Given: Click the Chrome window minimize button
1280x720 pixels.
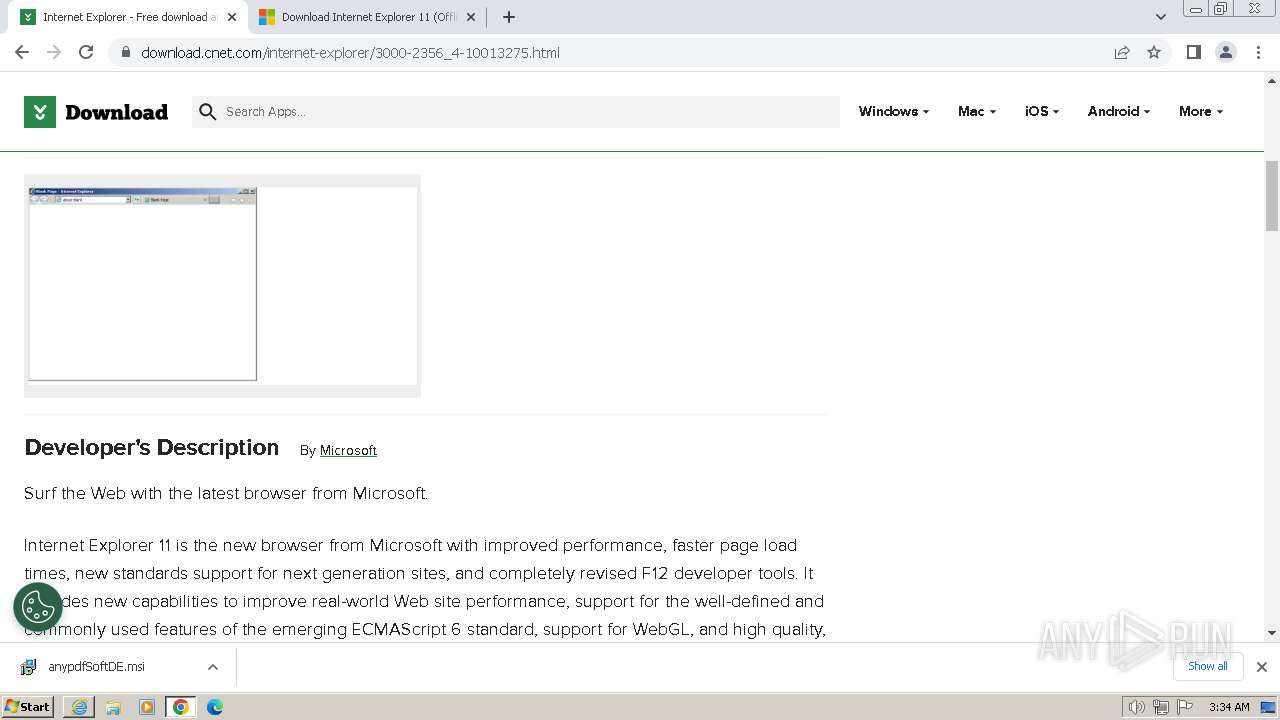Looking at the screenshot, I should [x=1195, y=9].
